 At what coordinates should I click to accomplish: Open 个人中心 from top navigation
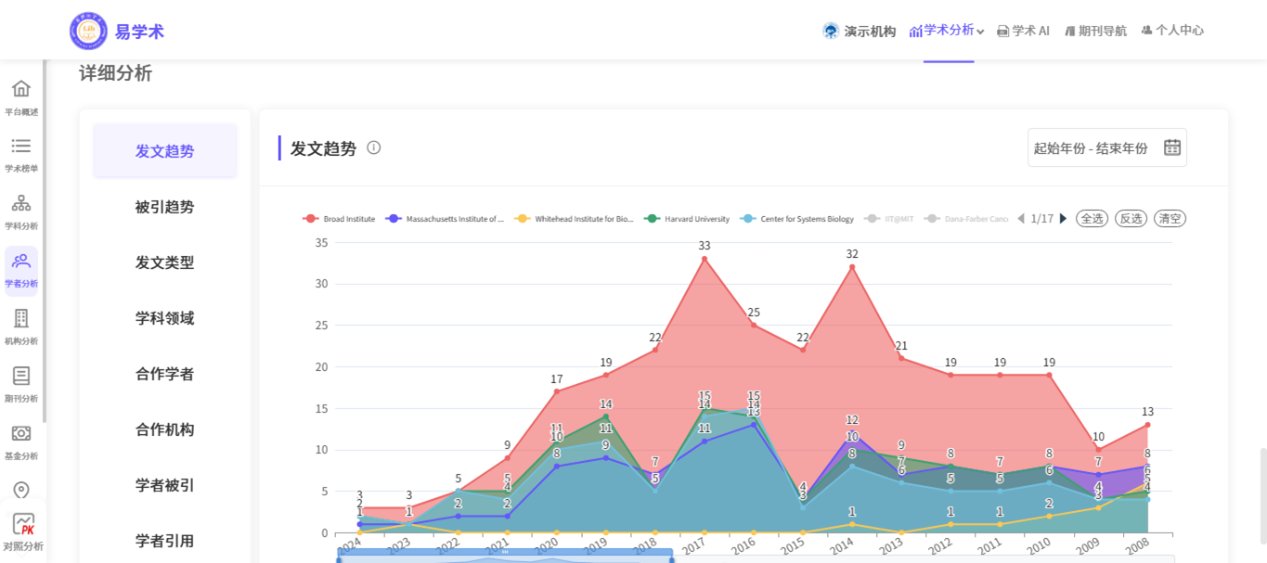[1172, 31]
